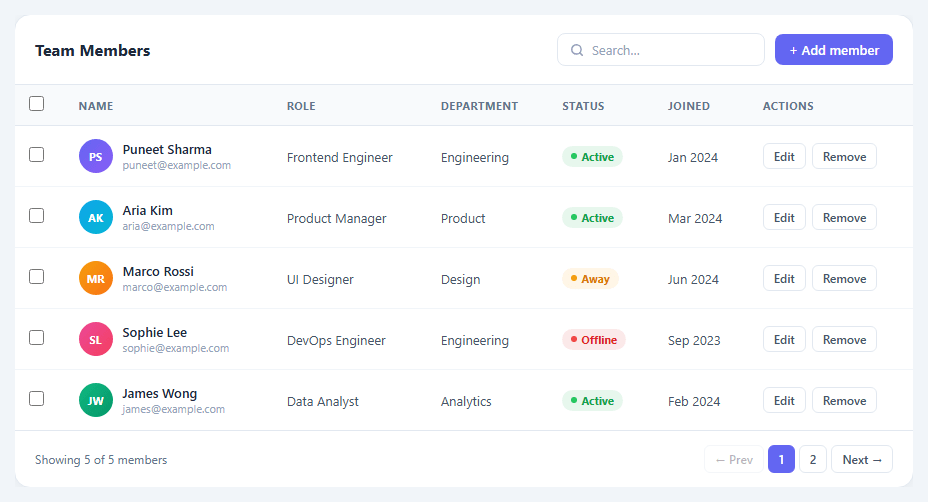Screen dimensions: 928x502
Task: Remove James Wong from the team
Action: 845,400
